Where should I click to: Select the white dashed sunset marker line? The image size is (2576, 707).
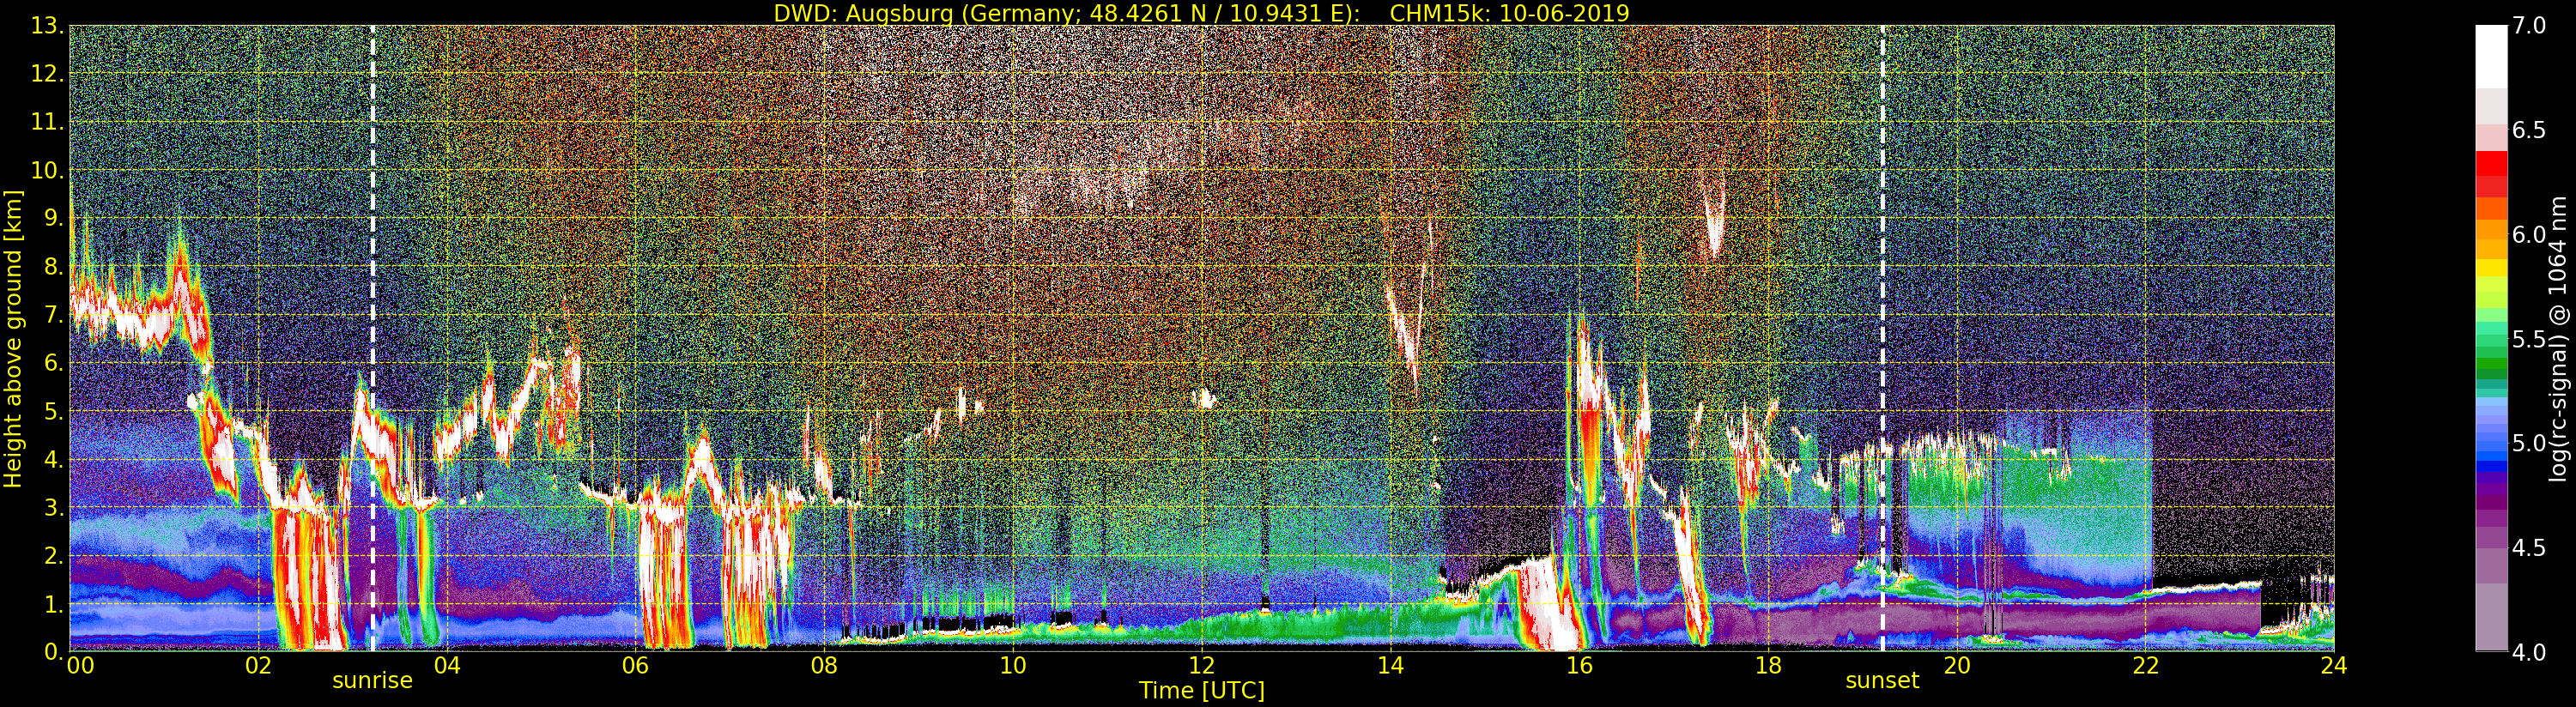pos(1883,338)
